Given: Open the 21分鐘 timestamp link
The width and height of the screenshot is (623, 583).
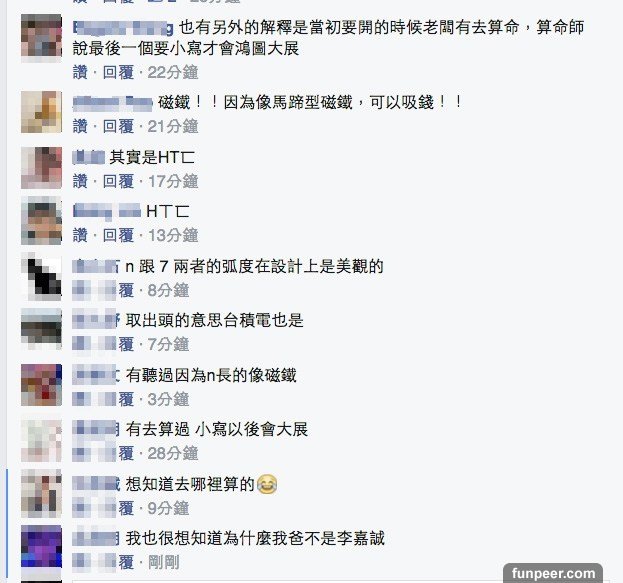Looking at the screenshot, I should [172, 126].
